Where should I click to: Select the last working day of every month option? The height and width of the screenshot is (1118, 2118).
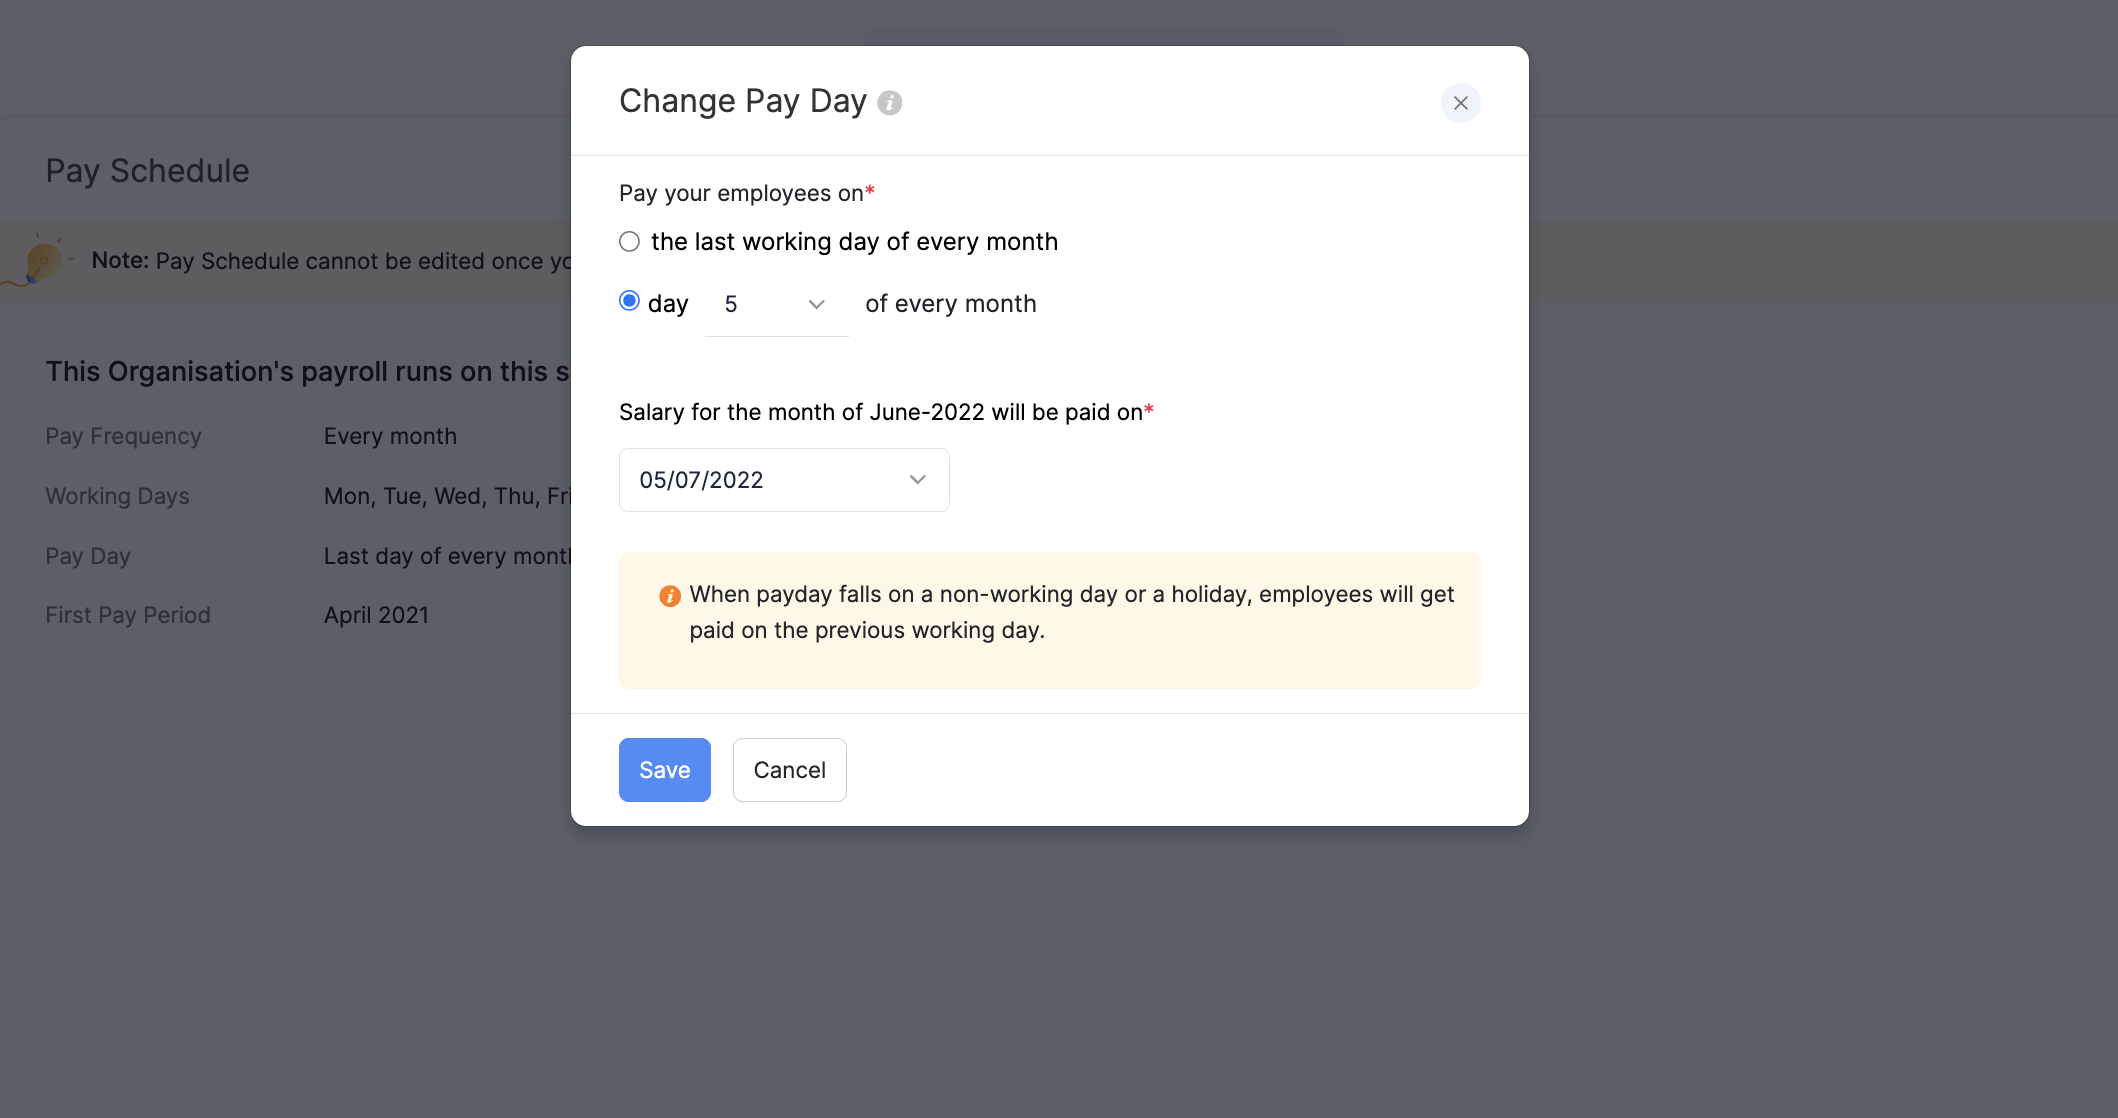(x=629, y=241)
